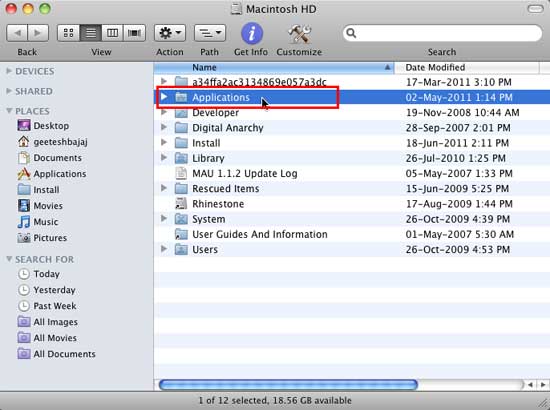550x410 pixels.
Task: Click the Macintosh HD title drive icon
Action: coord(236,9)
